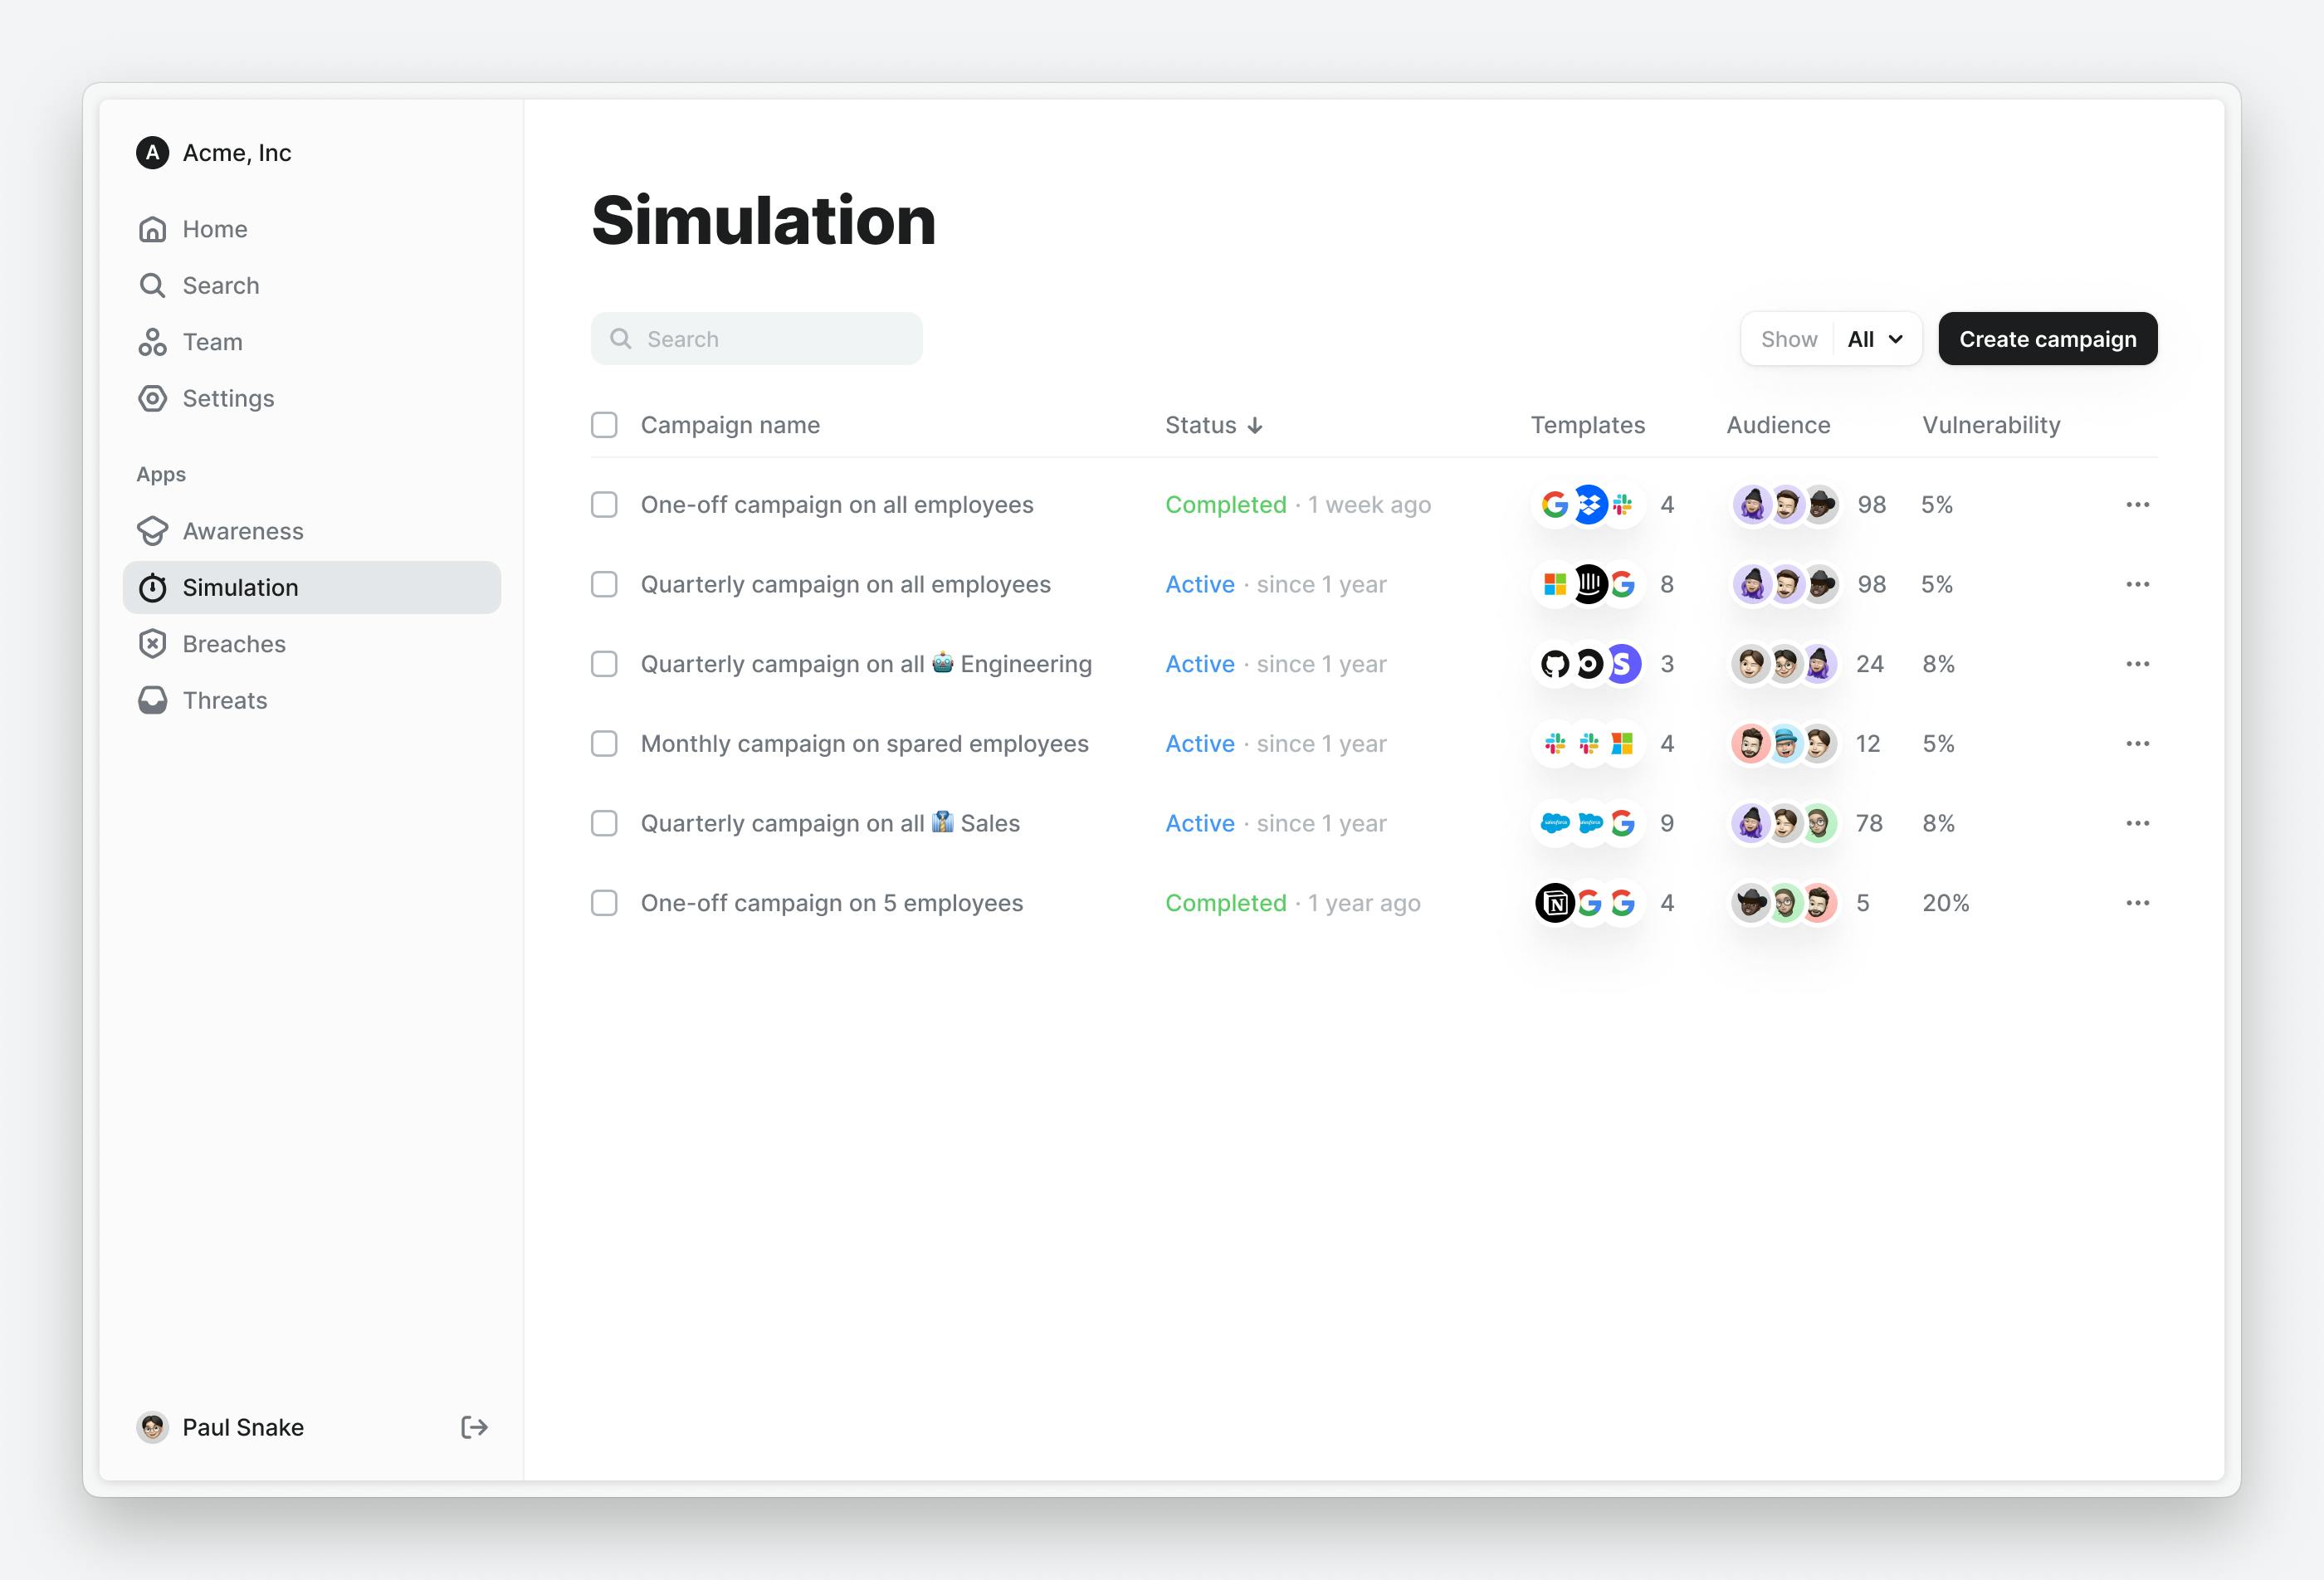Click the Breaches app icon in sidebar

(x=155, y=644)
